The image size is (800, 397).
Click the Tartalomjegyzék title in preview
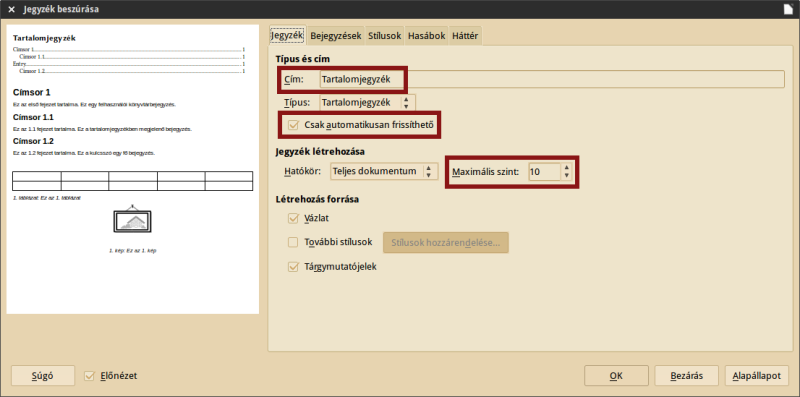[44, 38]
